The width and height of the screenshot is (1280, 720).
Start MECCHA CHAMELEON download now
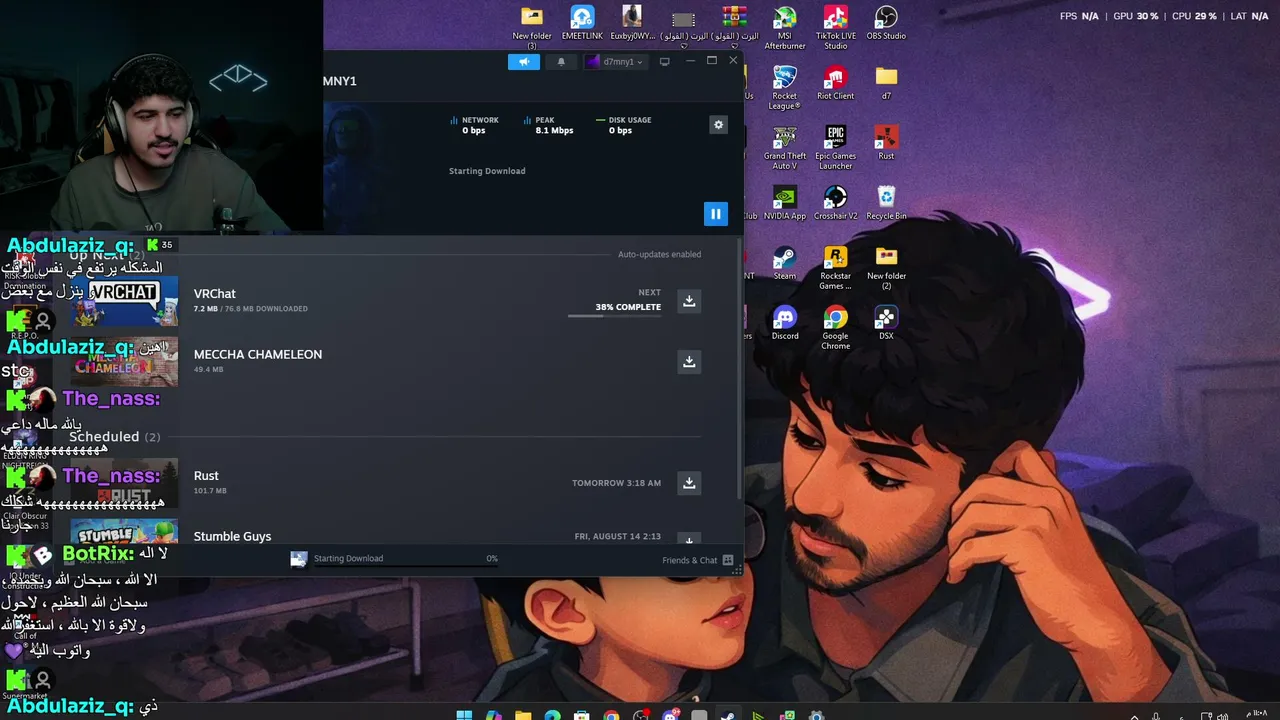coord(689,362)
